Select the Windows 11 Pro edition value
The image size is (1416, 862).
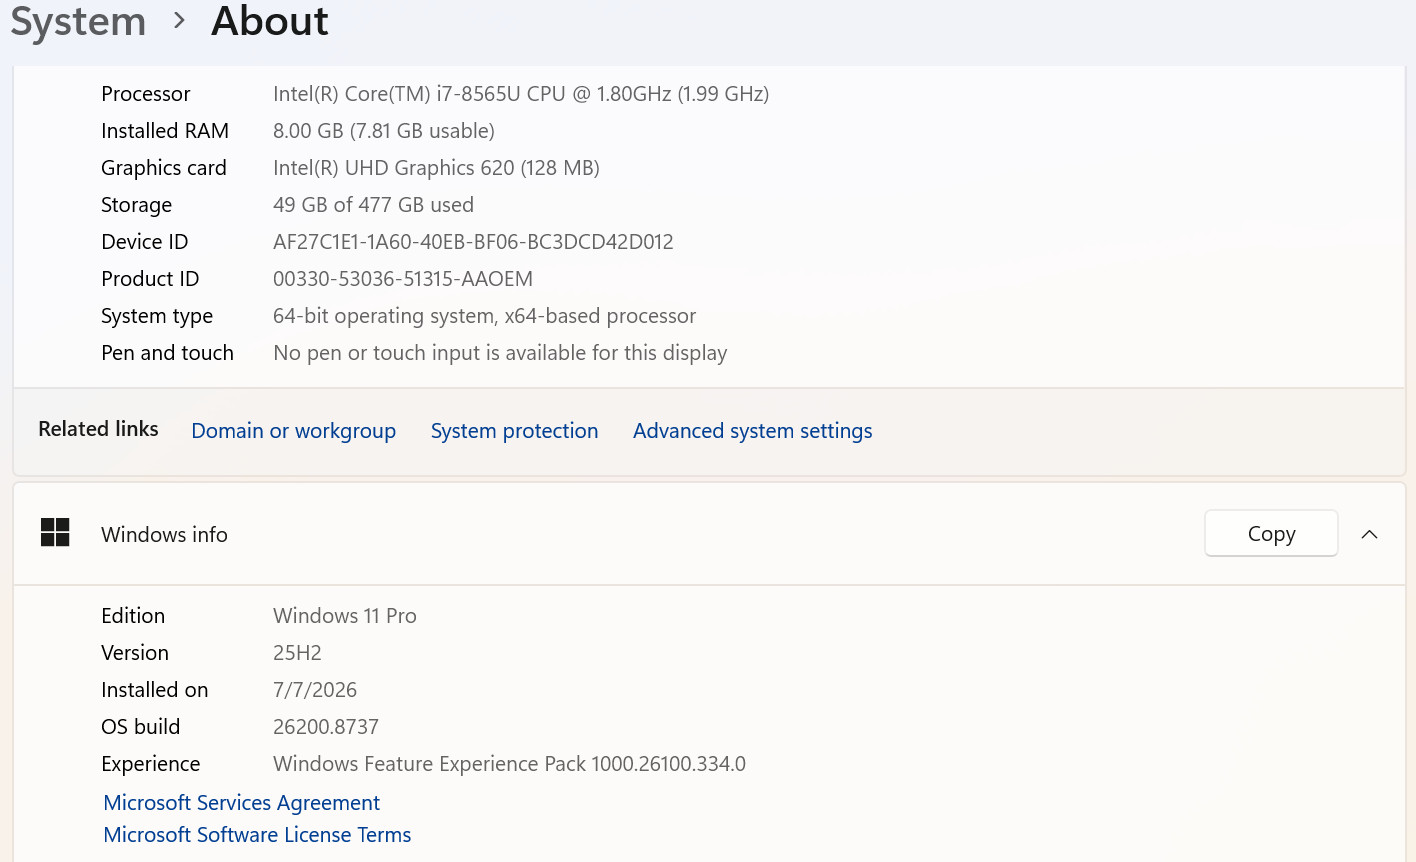coord(345,616)
